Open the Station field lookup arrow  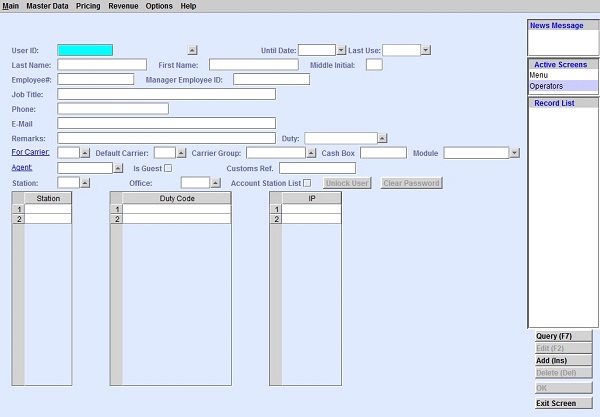coord(85,183)
